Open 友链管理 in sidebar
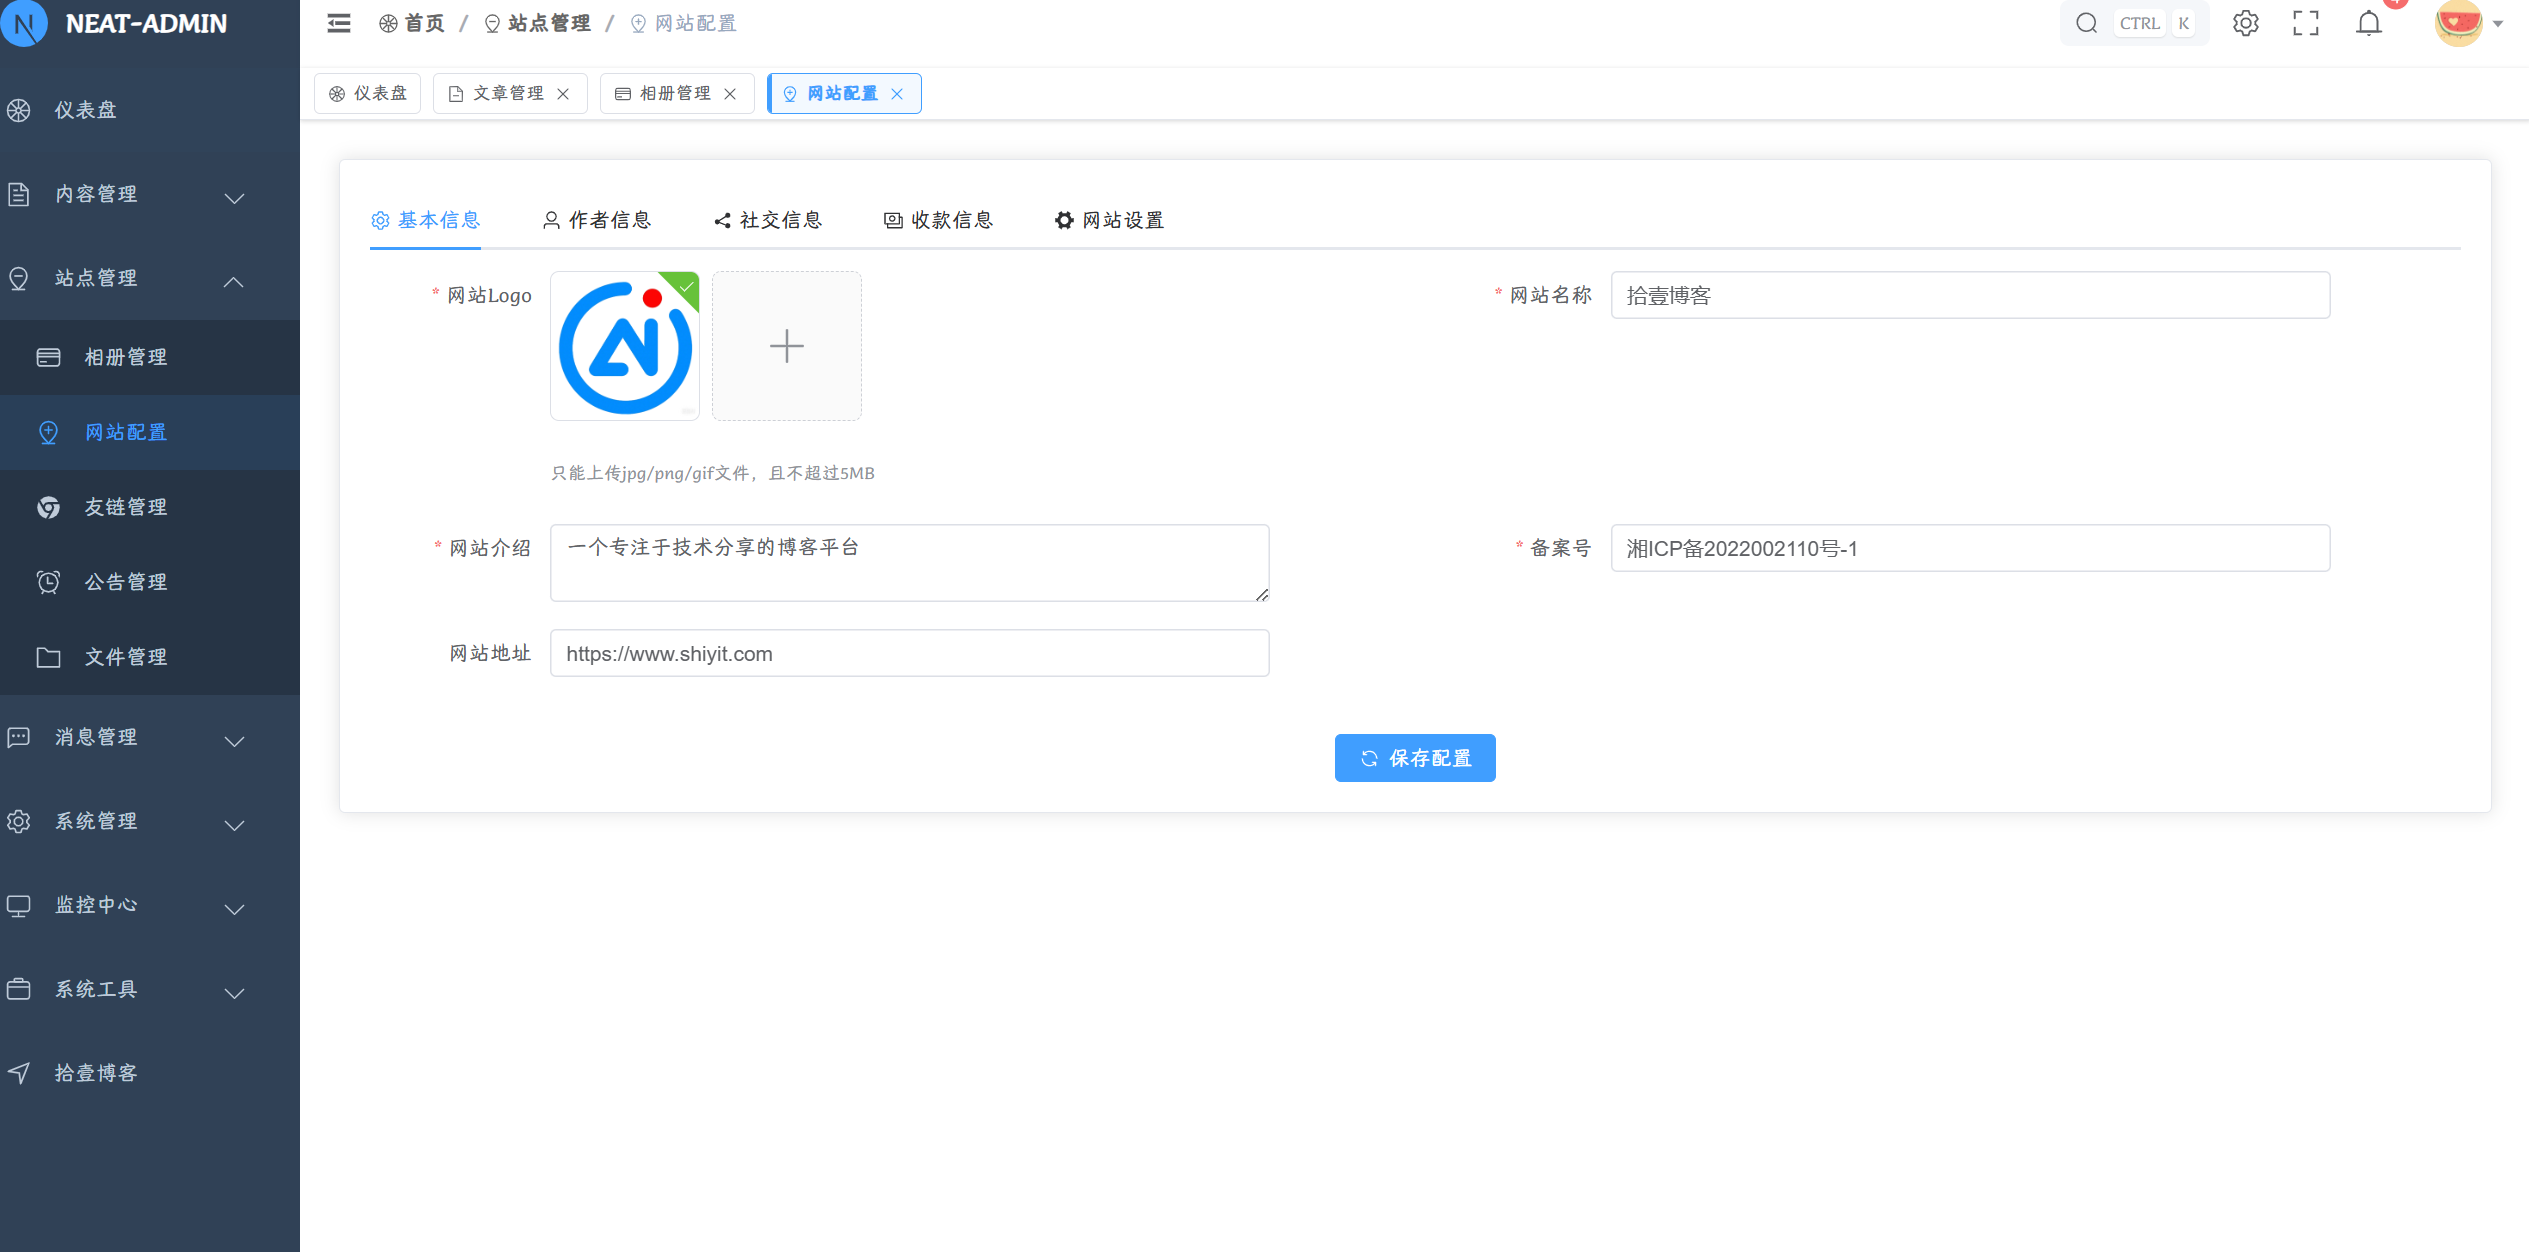Viewport: 2529px width, 1252px height. click(x=125, y=507)
